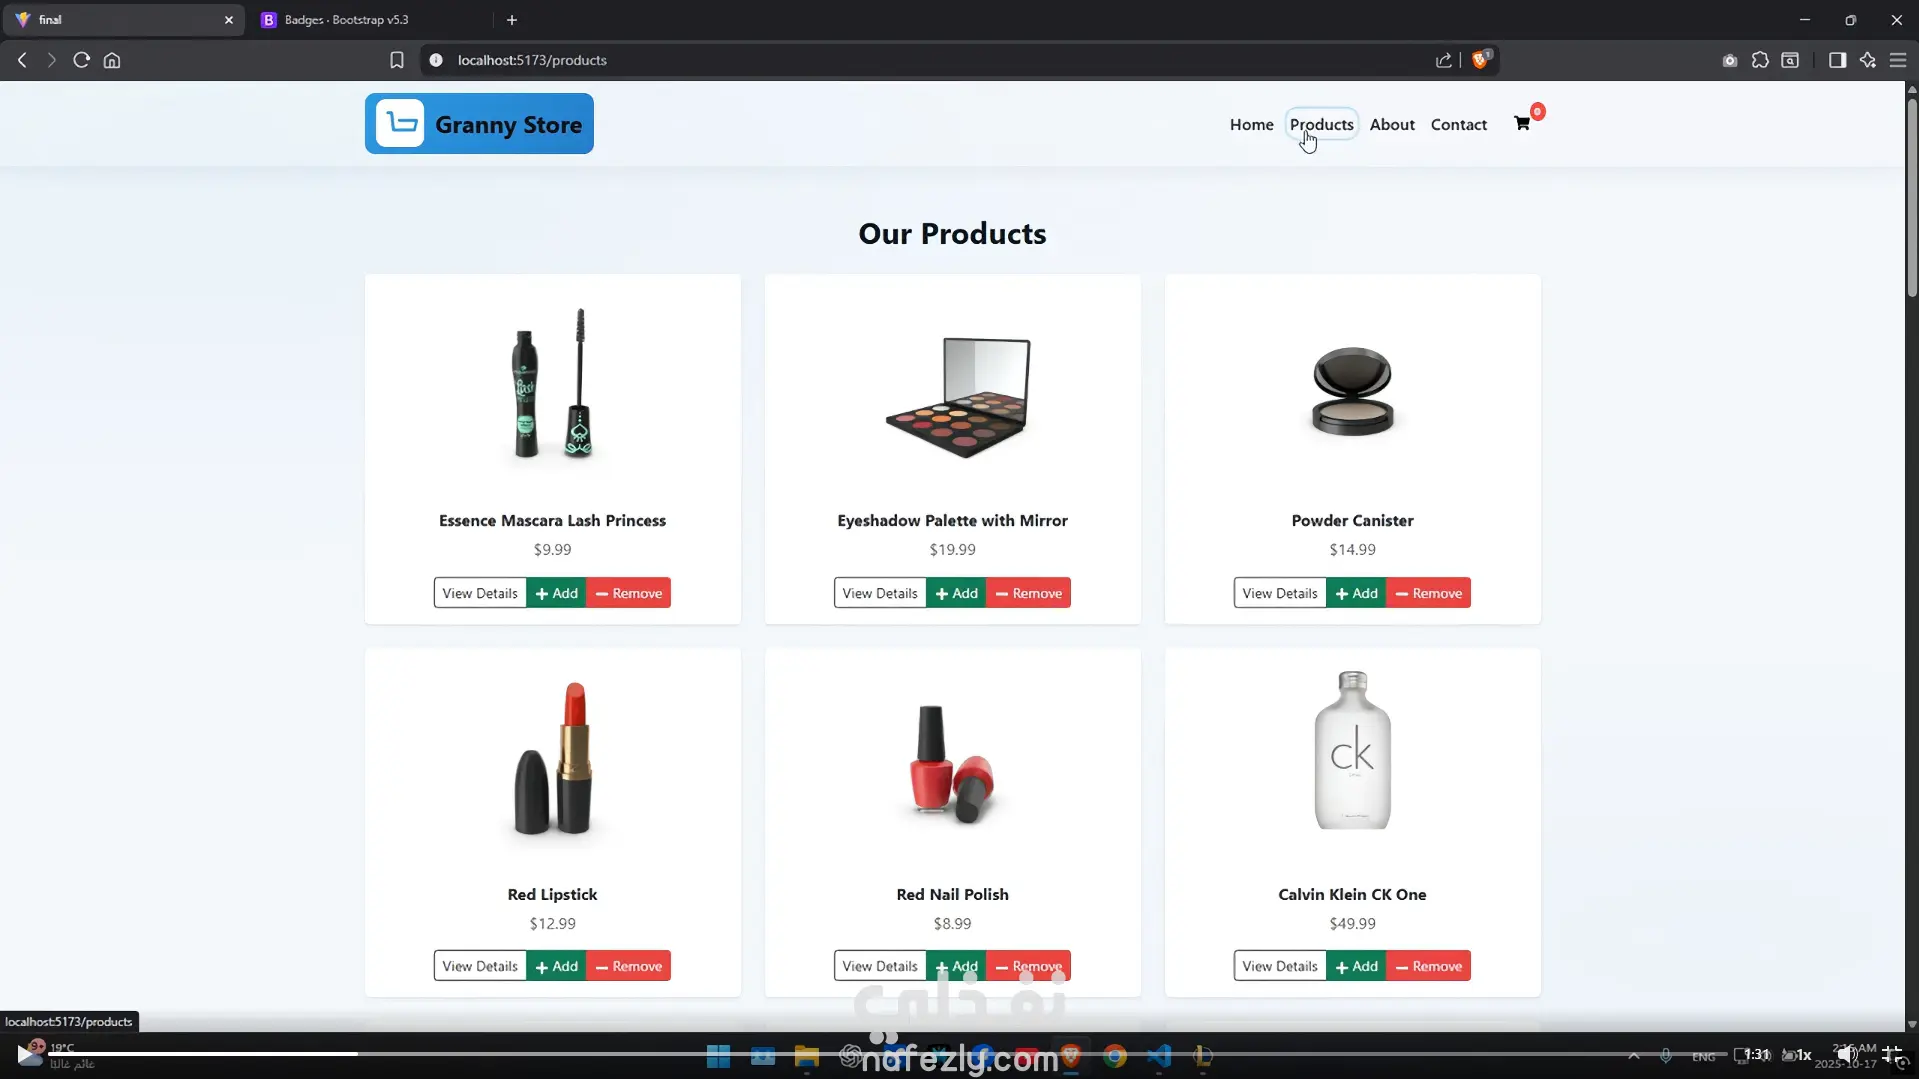1919x1079 pixels.
Task: Click the 'Our Products' heading
Action: (x=952, y=234)
